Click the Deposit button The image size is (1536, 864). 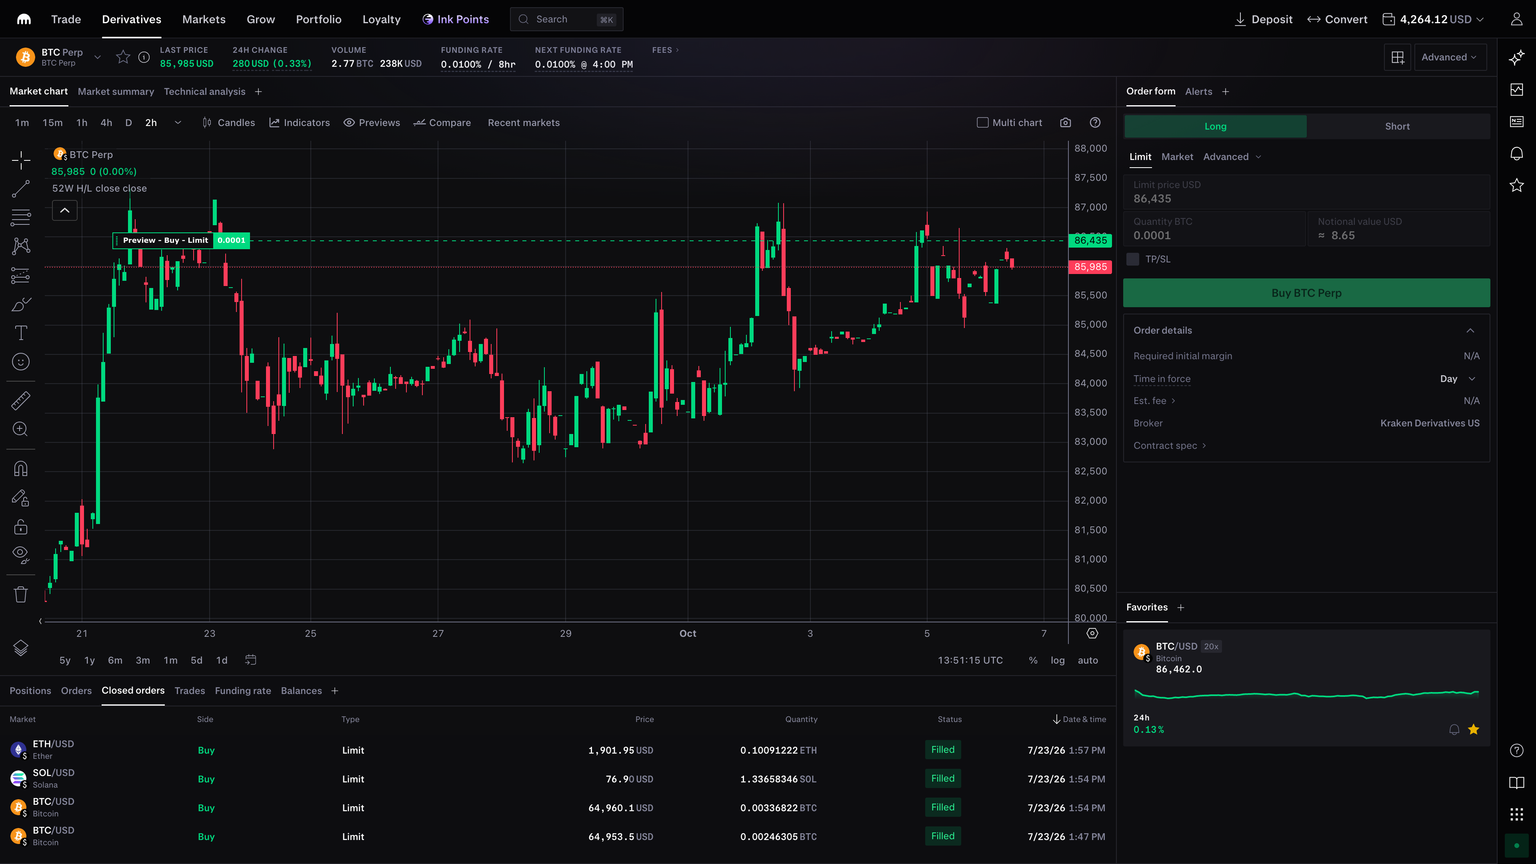(x=1263, y=19)
